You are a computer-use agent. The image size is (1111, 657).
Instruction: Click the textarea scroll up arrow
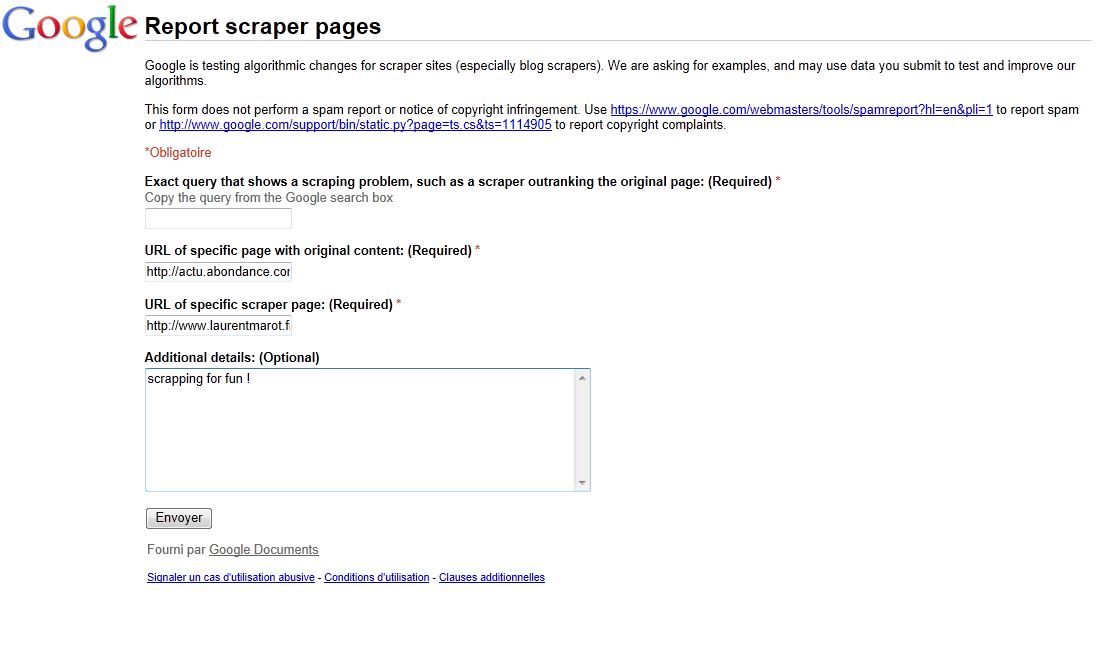(x=582, y=378)
